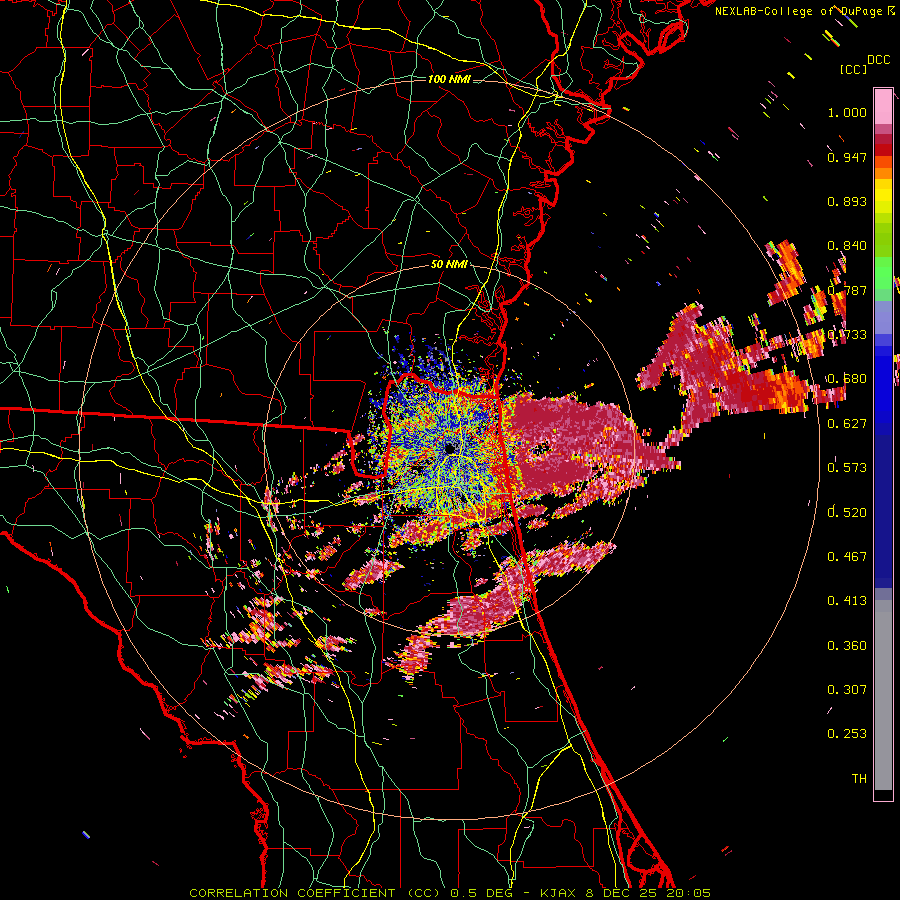This screenshot has width=900, height=900.
Task: Click the [CC] units label
Action: click(x=853, y=69)
